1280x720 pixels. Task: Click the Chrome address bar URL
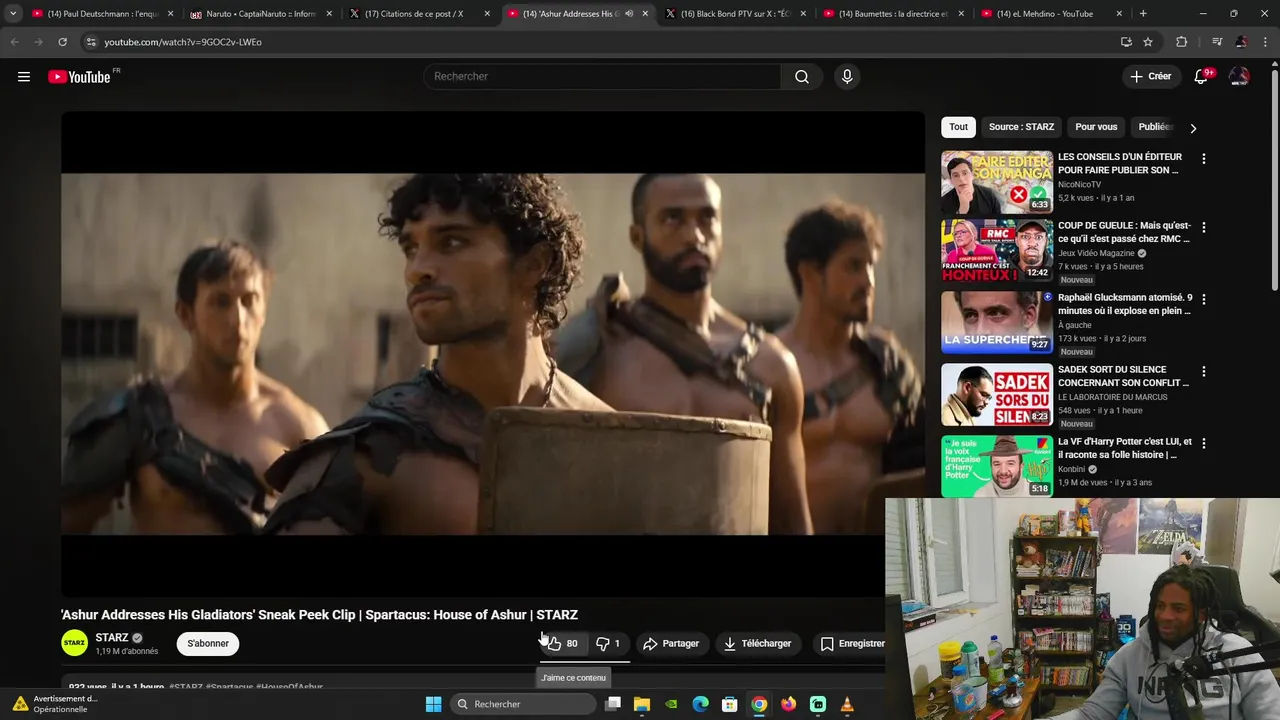[183, 42]
